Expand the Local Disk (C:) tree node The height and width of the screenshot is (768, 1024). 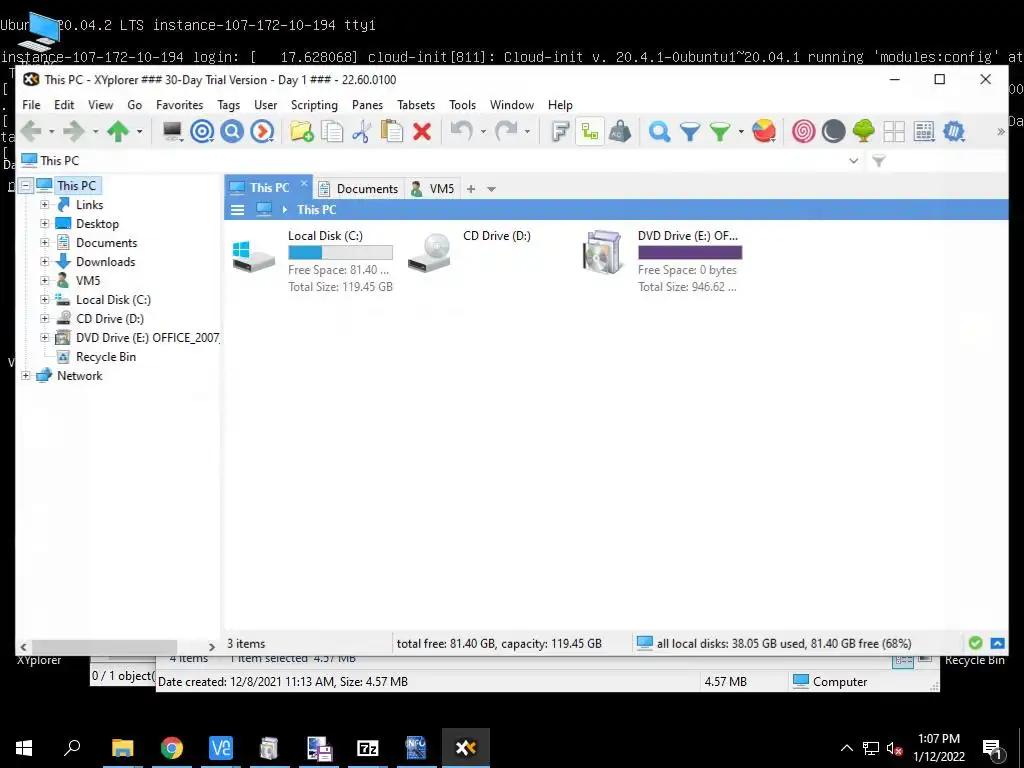(x=44, y=299)
